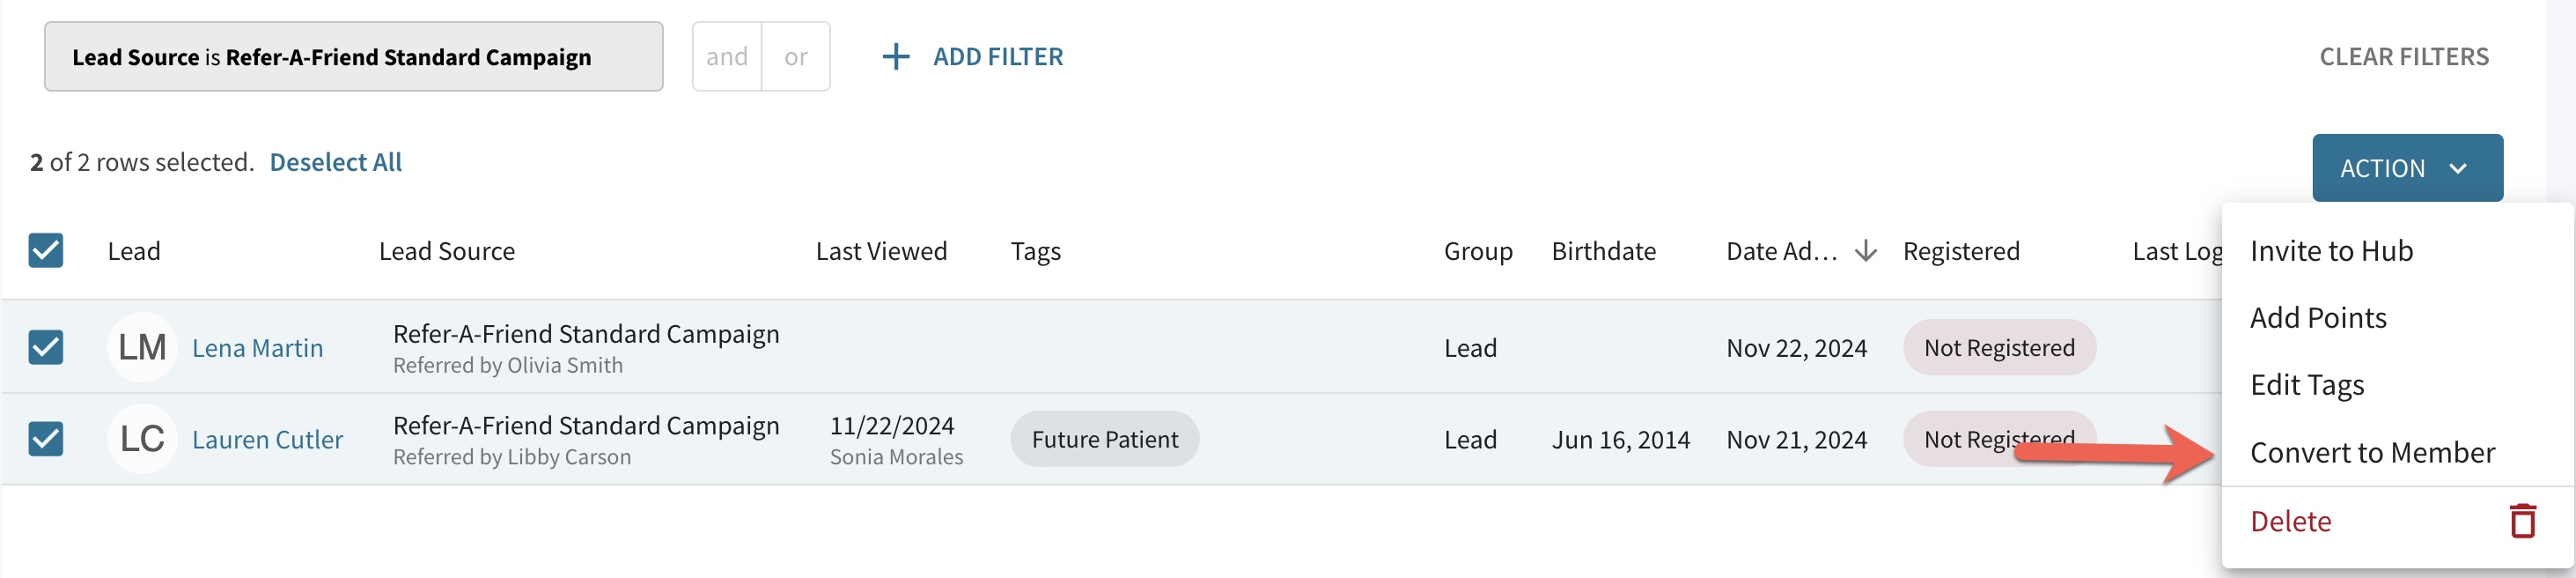Viewport: 2576px width, 578px height.
Task: Click the plus icon beside Add Filter
Action: pos(895,57)
